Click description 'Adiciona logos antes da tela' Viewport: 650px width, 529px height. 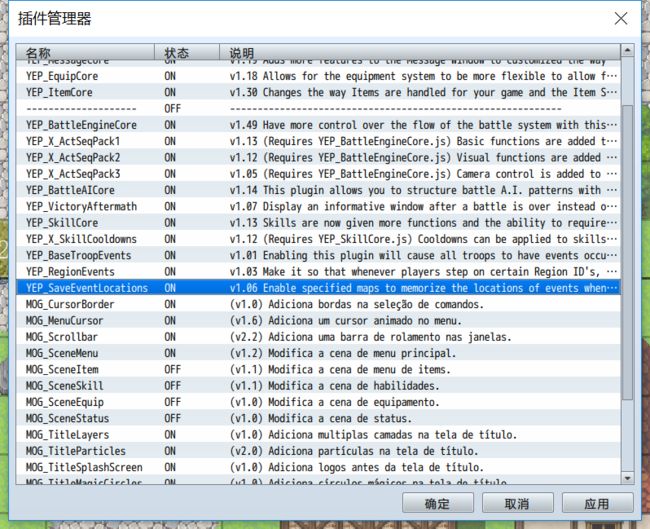[x=357, y=467]
